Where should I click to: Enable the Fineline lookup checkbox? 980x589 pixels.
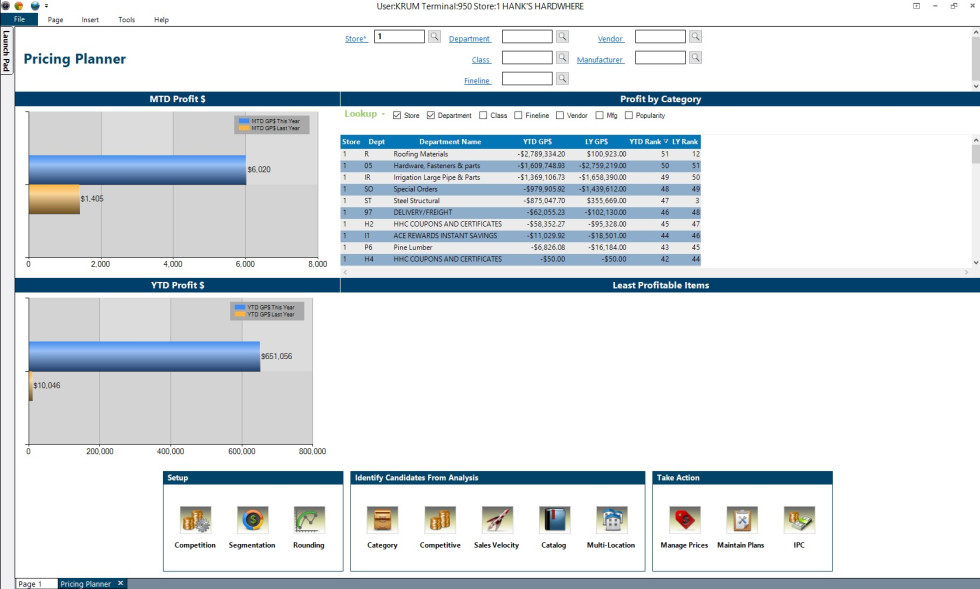pyautogui.click(x=518, y=116)
